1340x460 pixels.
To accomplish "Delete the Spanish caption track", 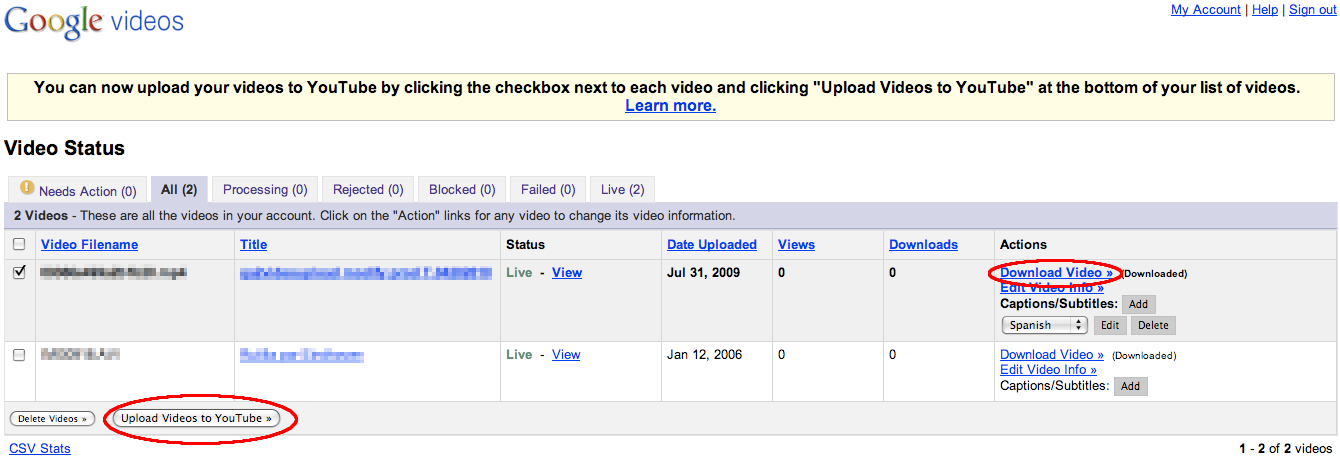I will click(1153, 325).
